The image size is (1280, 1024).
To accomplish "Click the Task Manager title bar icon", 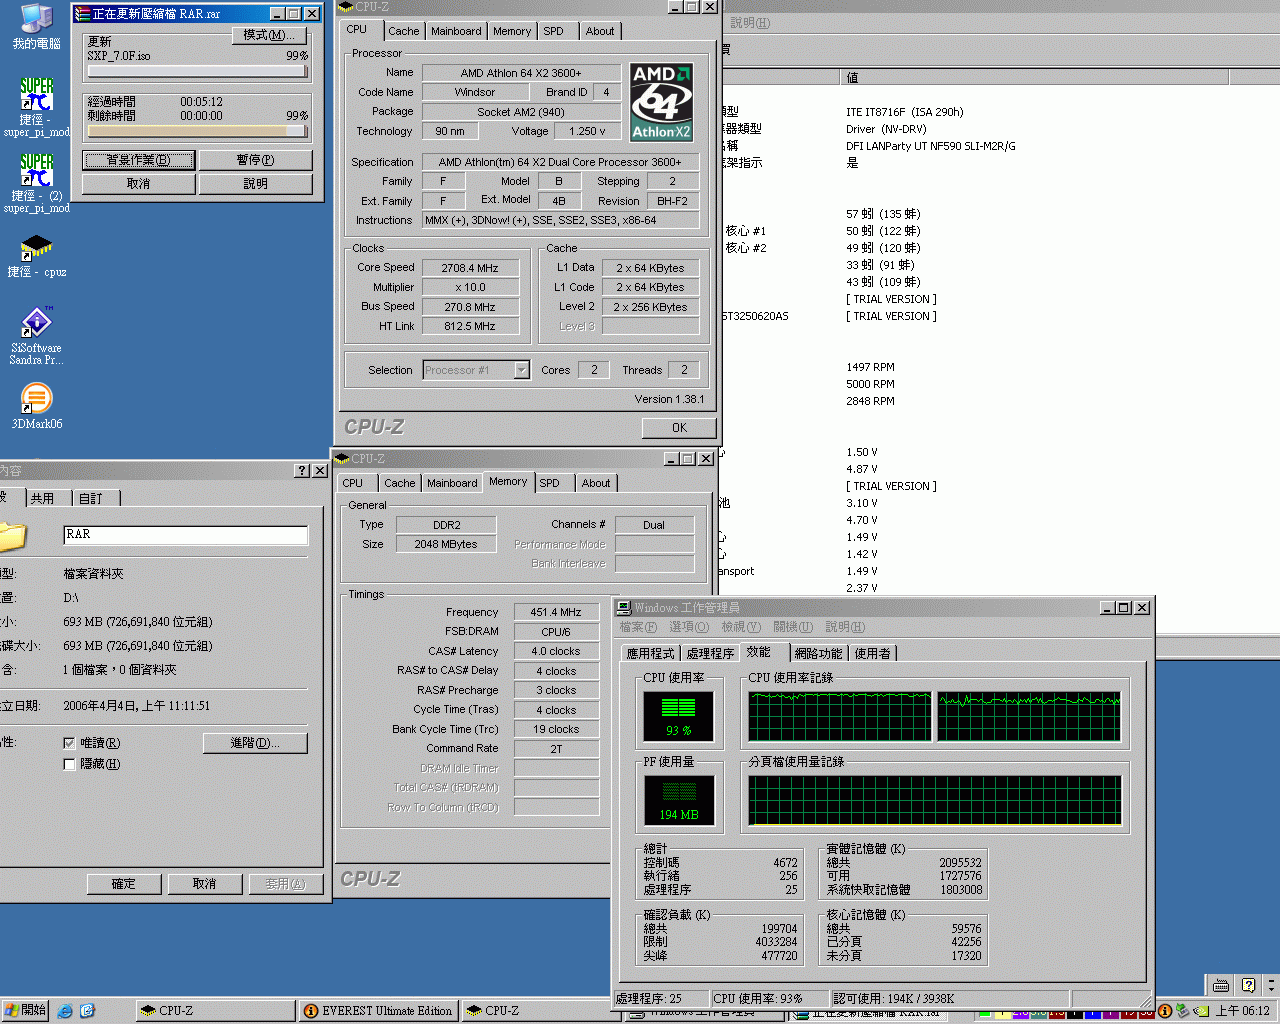I will pyautogui.click(x=623, y=607).
